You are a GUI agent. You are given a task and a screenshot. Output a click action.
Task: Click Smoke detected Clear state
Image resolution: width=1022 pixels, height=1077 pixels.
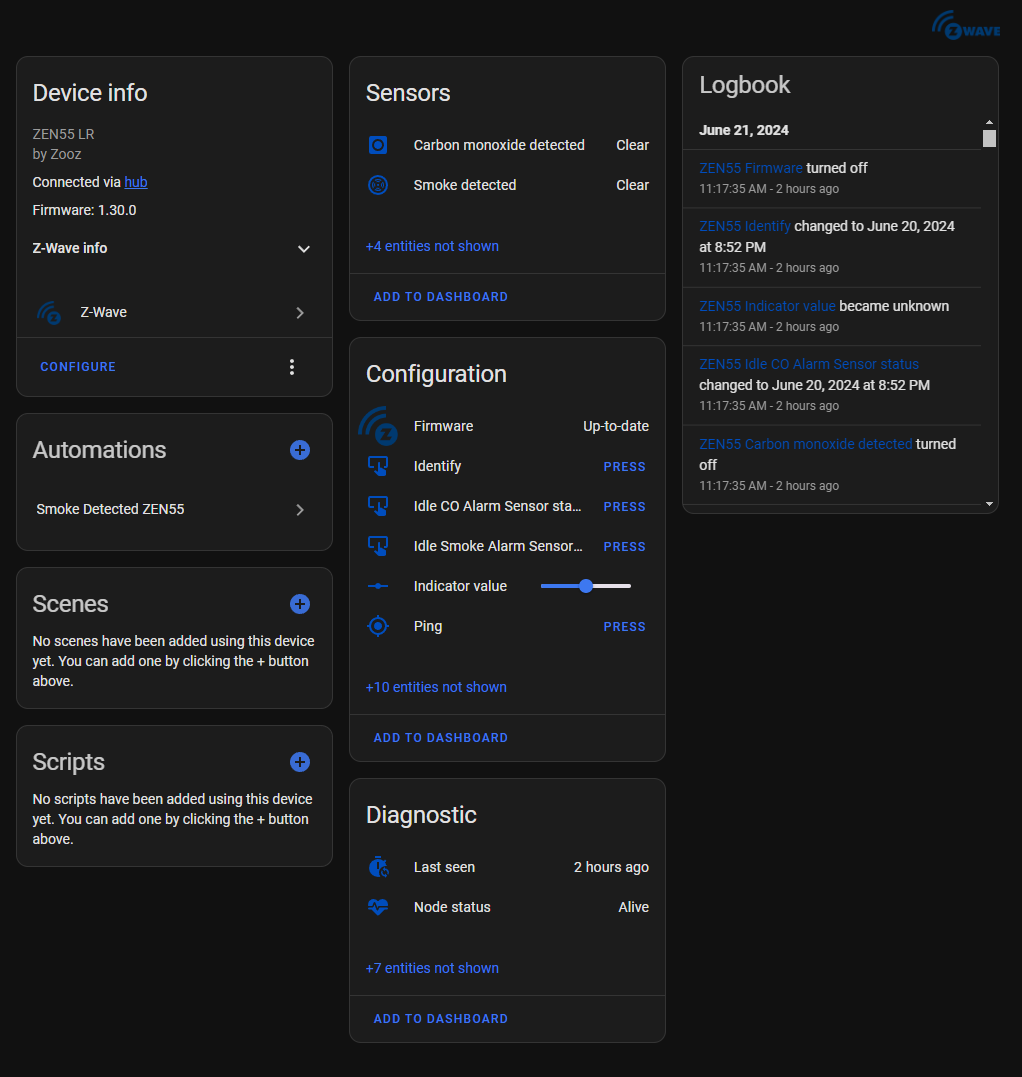click(x=633, y=185)
